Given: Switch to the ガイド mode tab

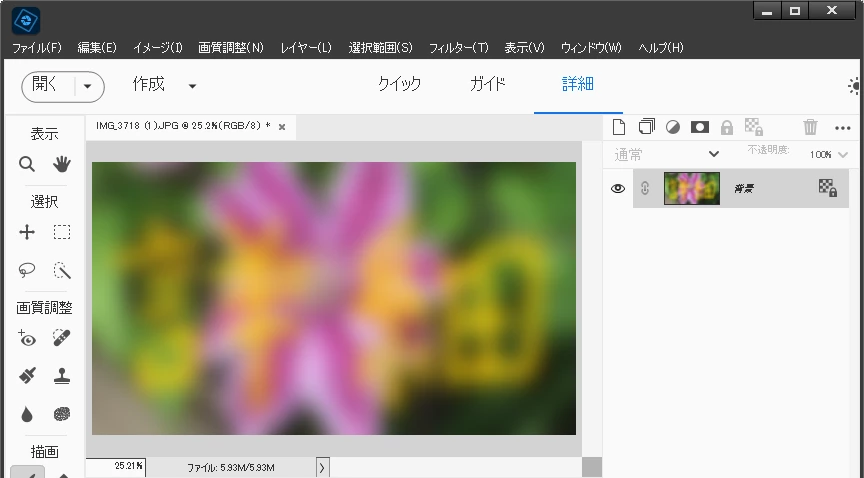Looking at the screenshot, I should tap(488, 84).
